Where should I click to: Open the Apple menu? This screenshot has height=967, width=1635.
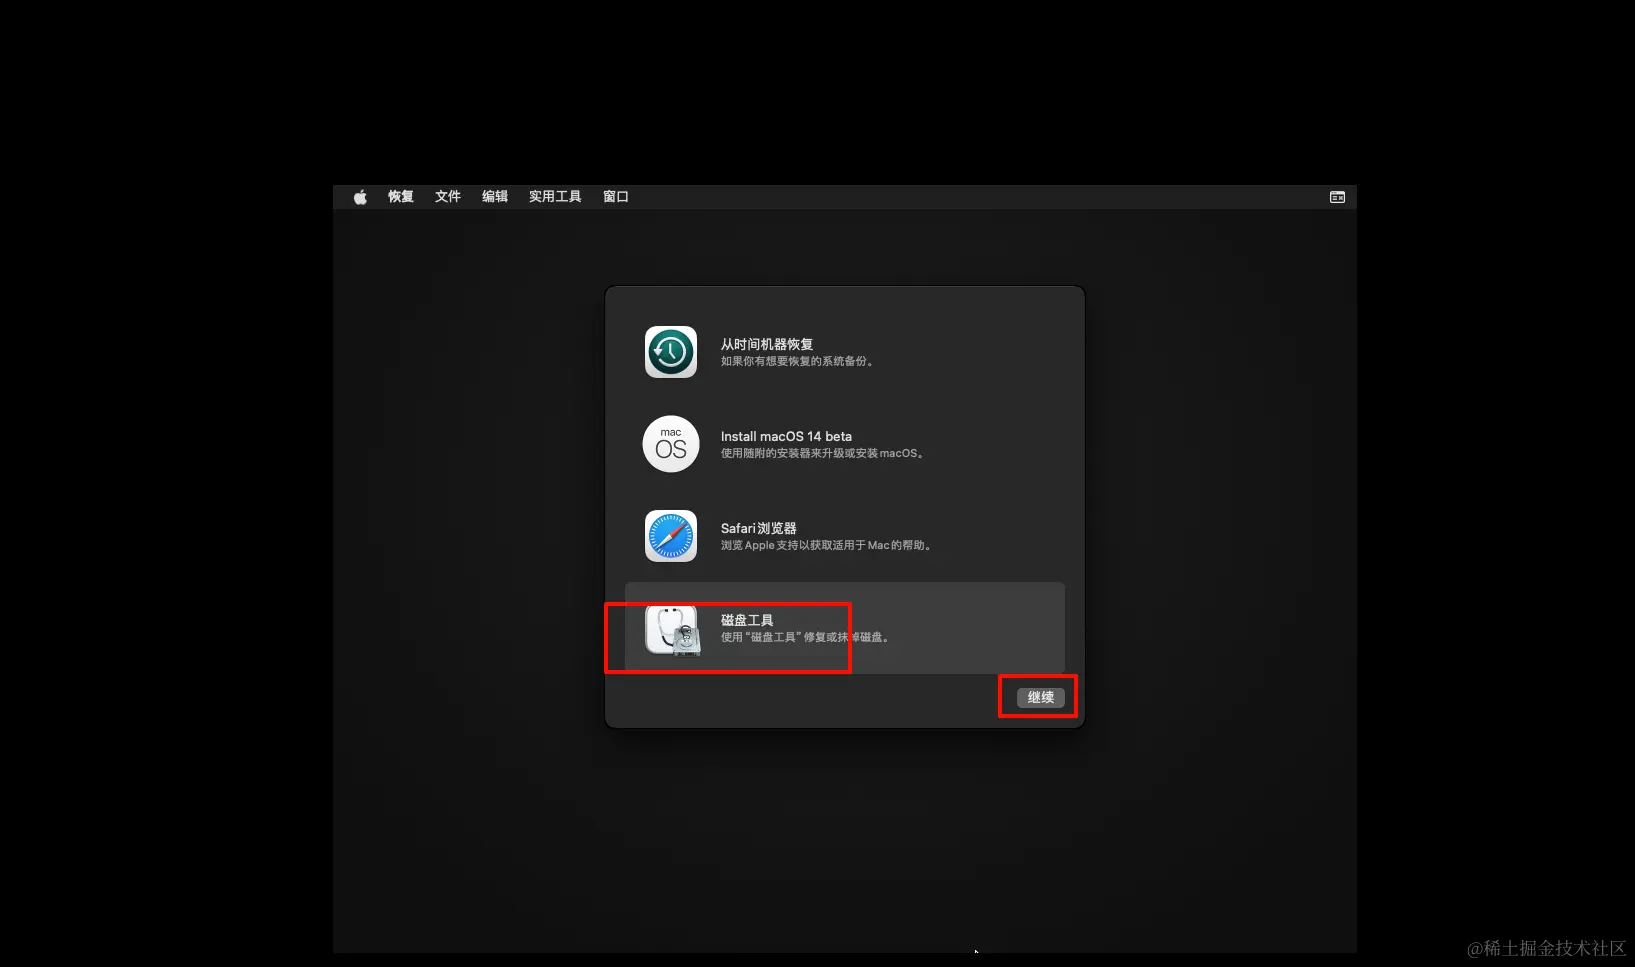360,197
